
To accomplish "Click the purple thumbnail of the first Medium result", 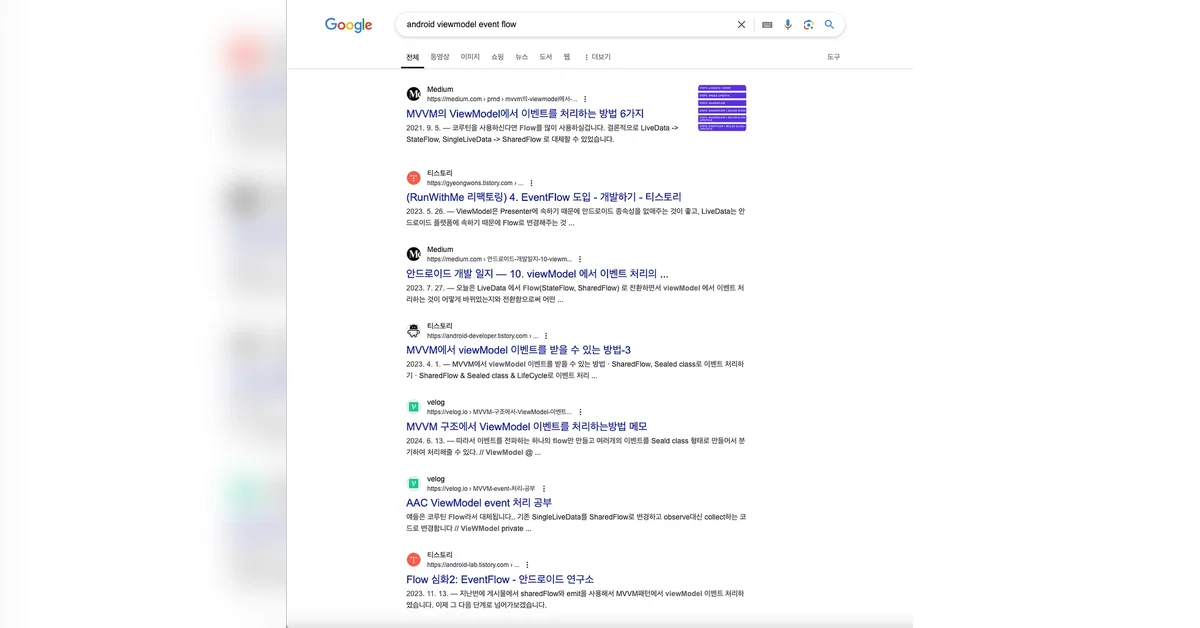I will pos(722,108).
